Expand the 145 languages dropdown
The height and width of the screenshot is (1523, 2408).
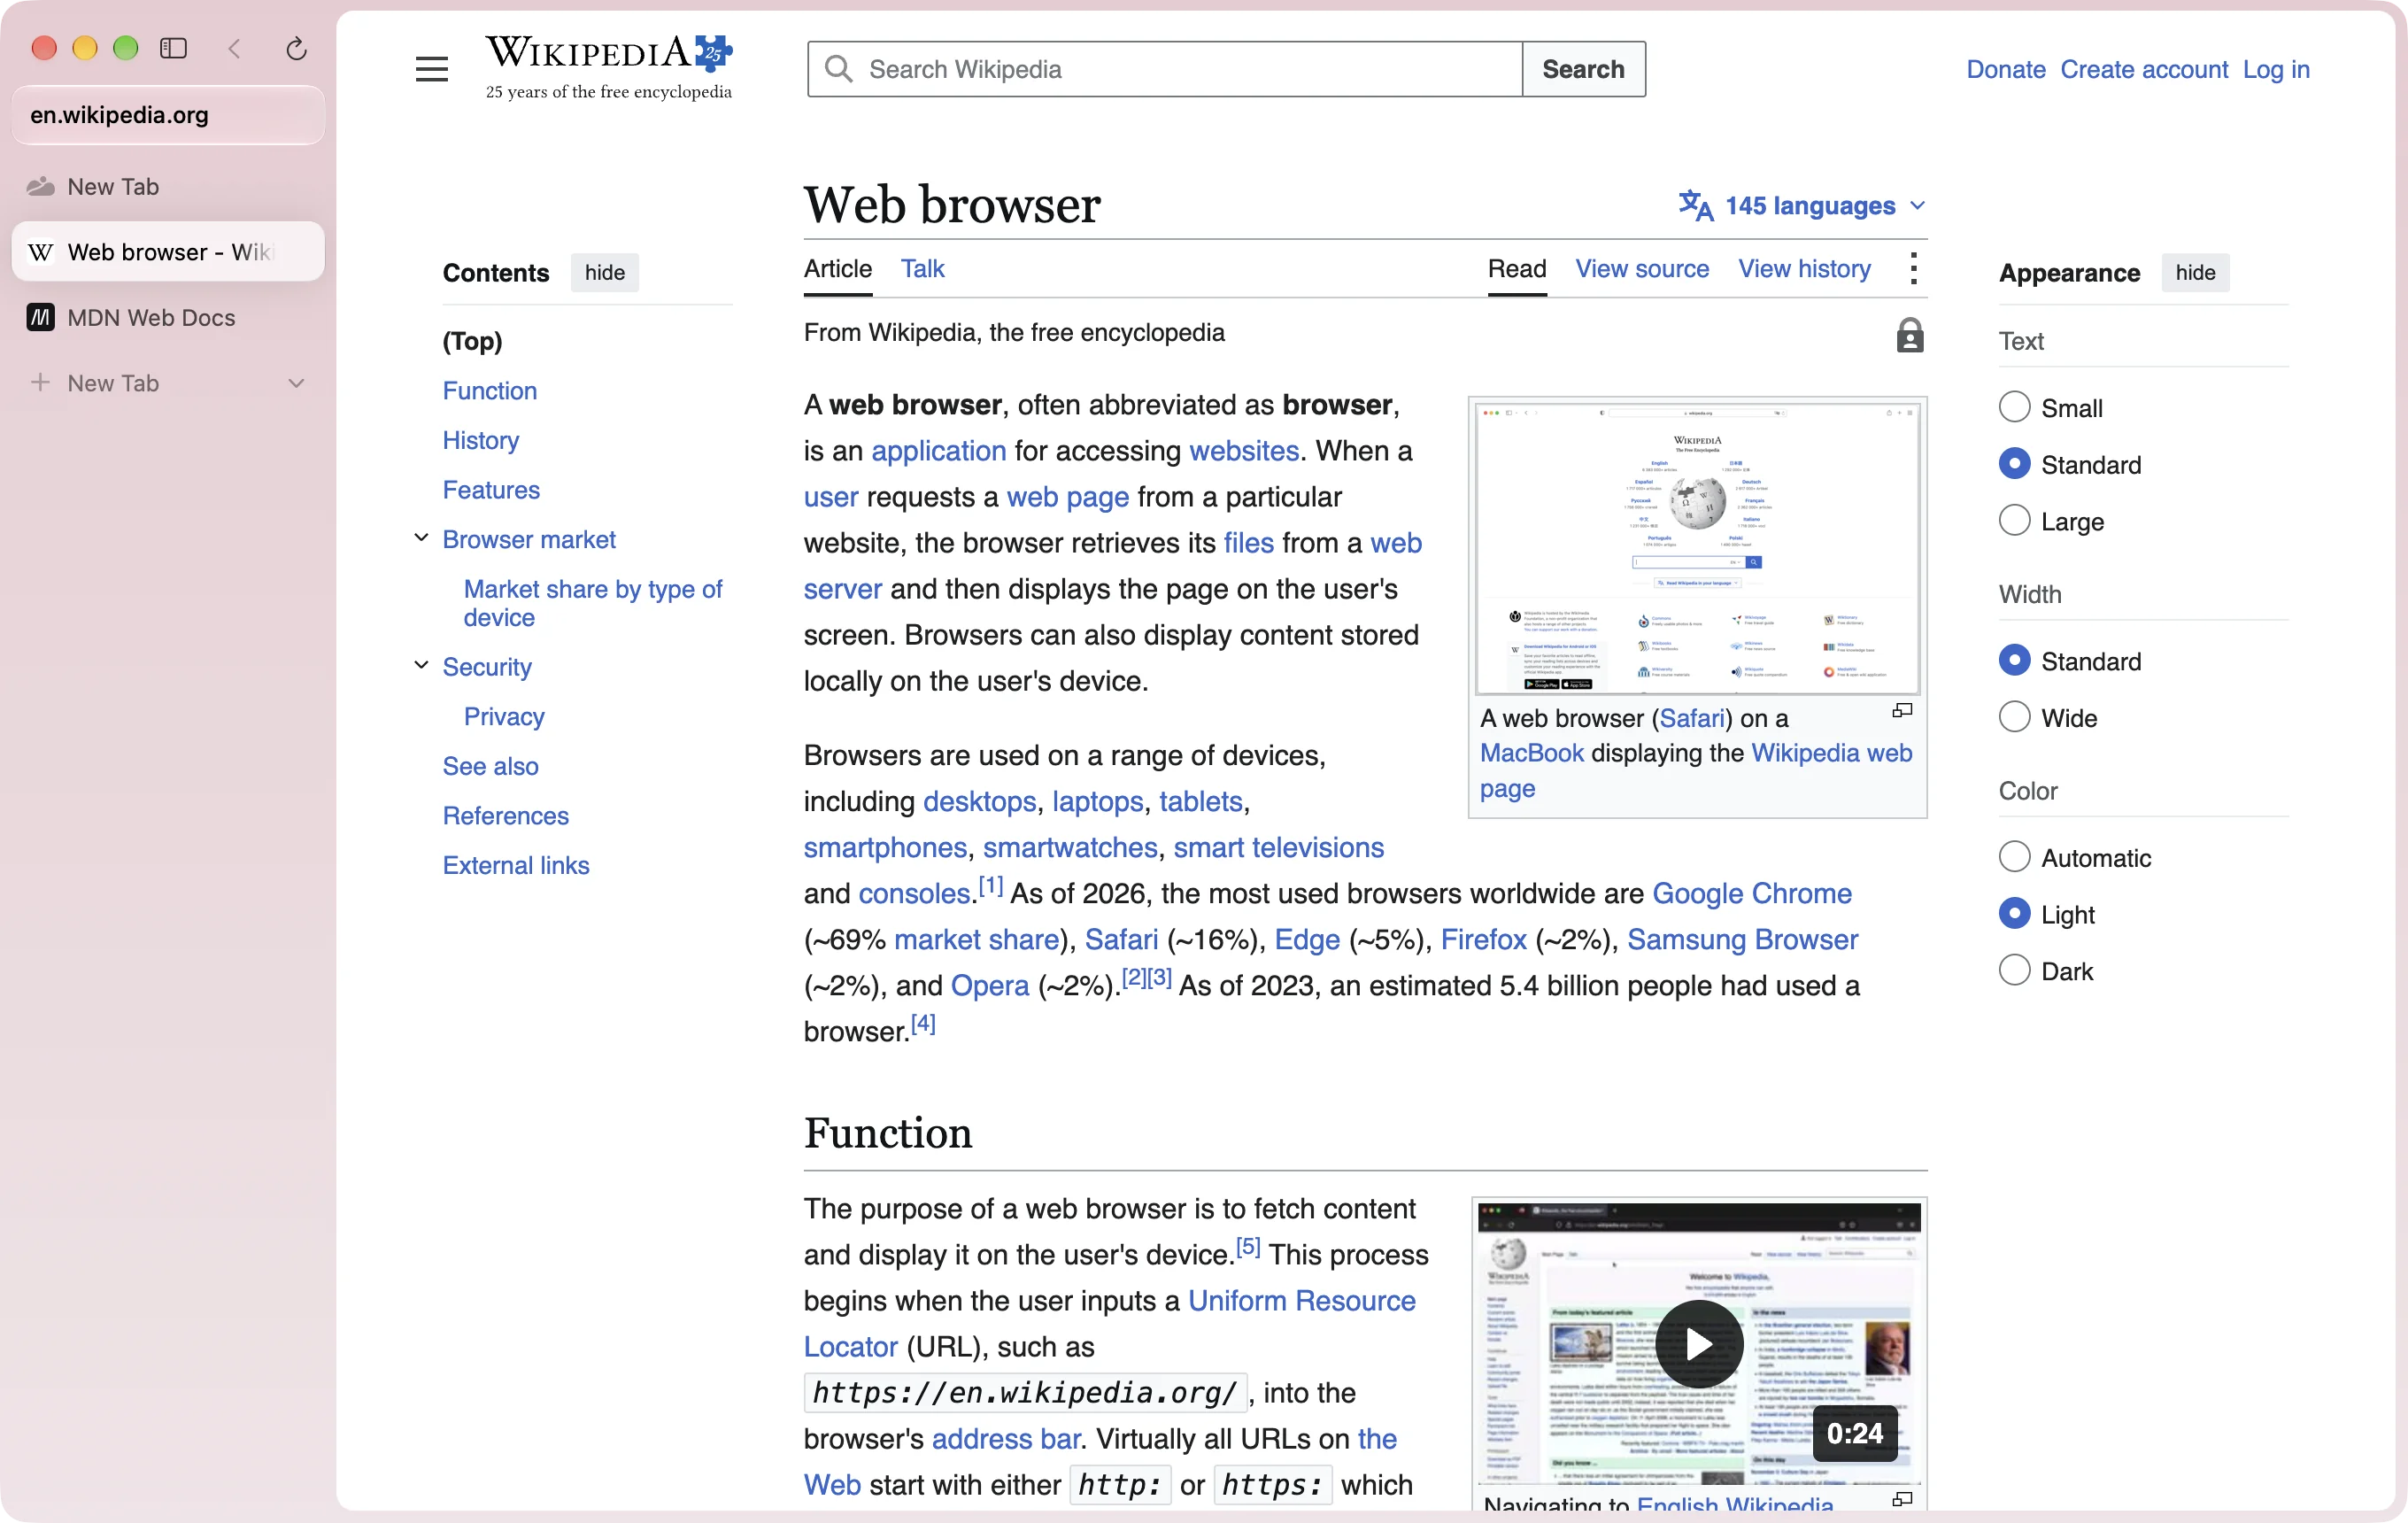tap(1802, 205)
